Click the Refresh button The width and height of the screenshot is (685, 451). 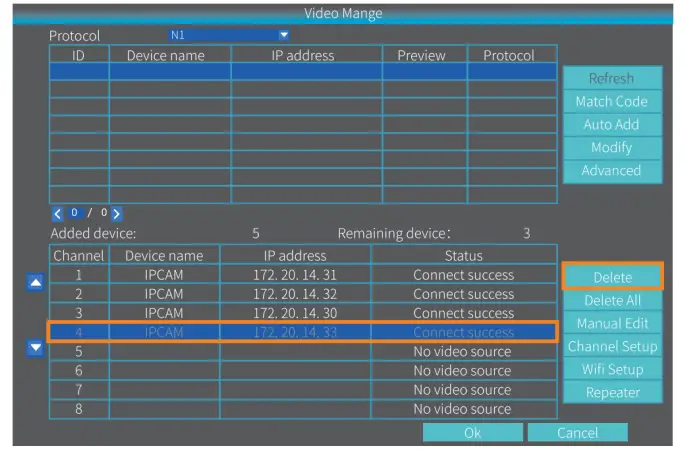612,78
